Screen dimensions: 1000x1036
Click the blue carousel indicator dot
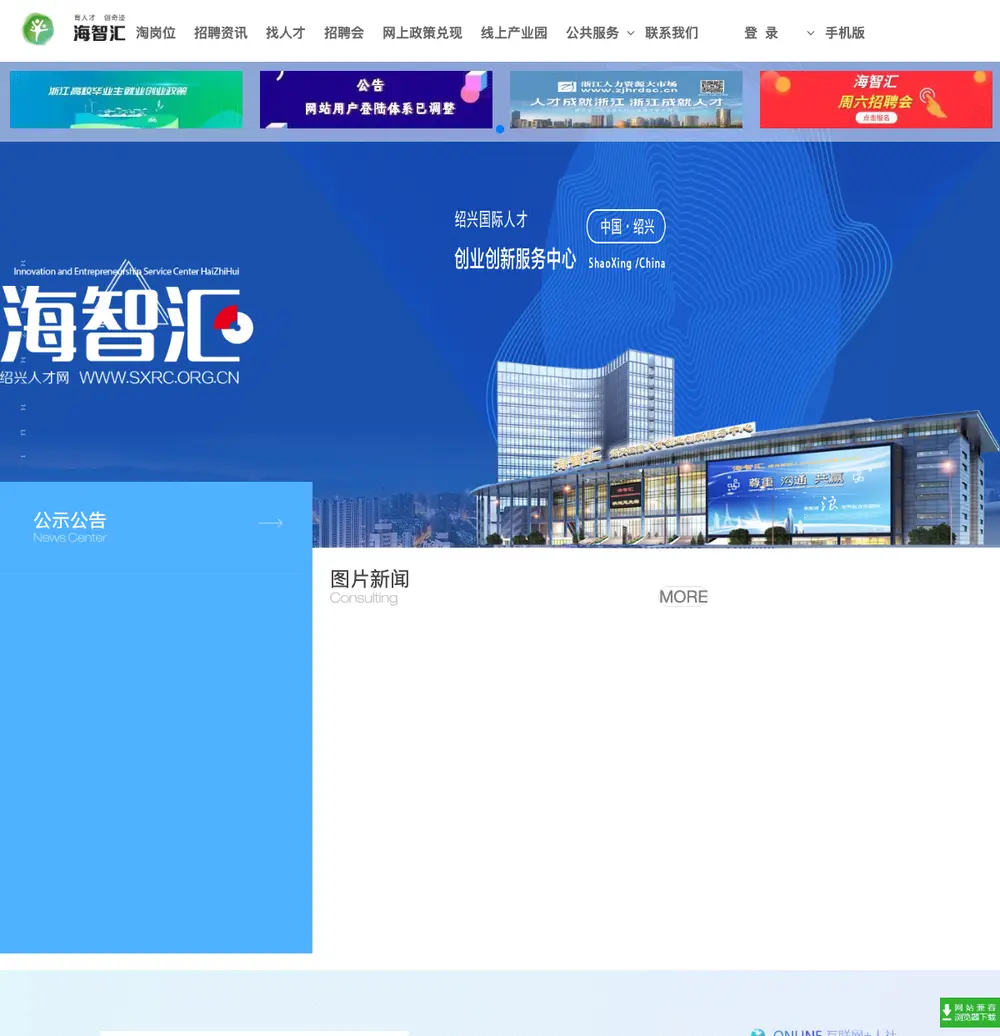[x=500, y=130]
